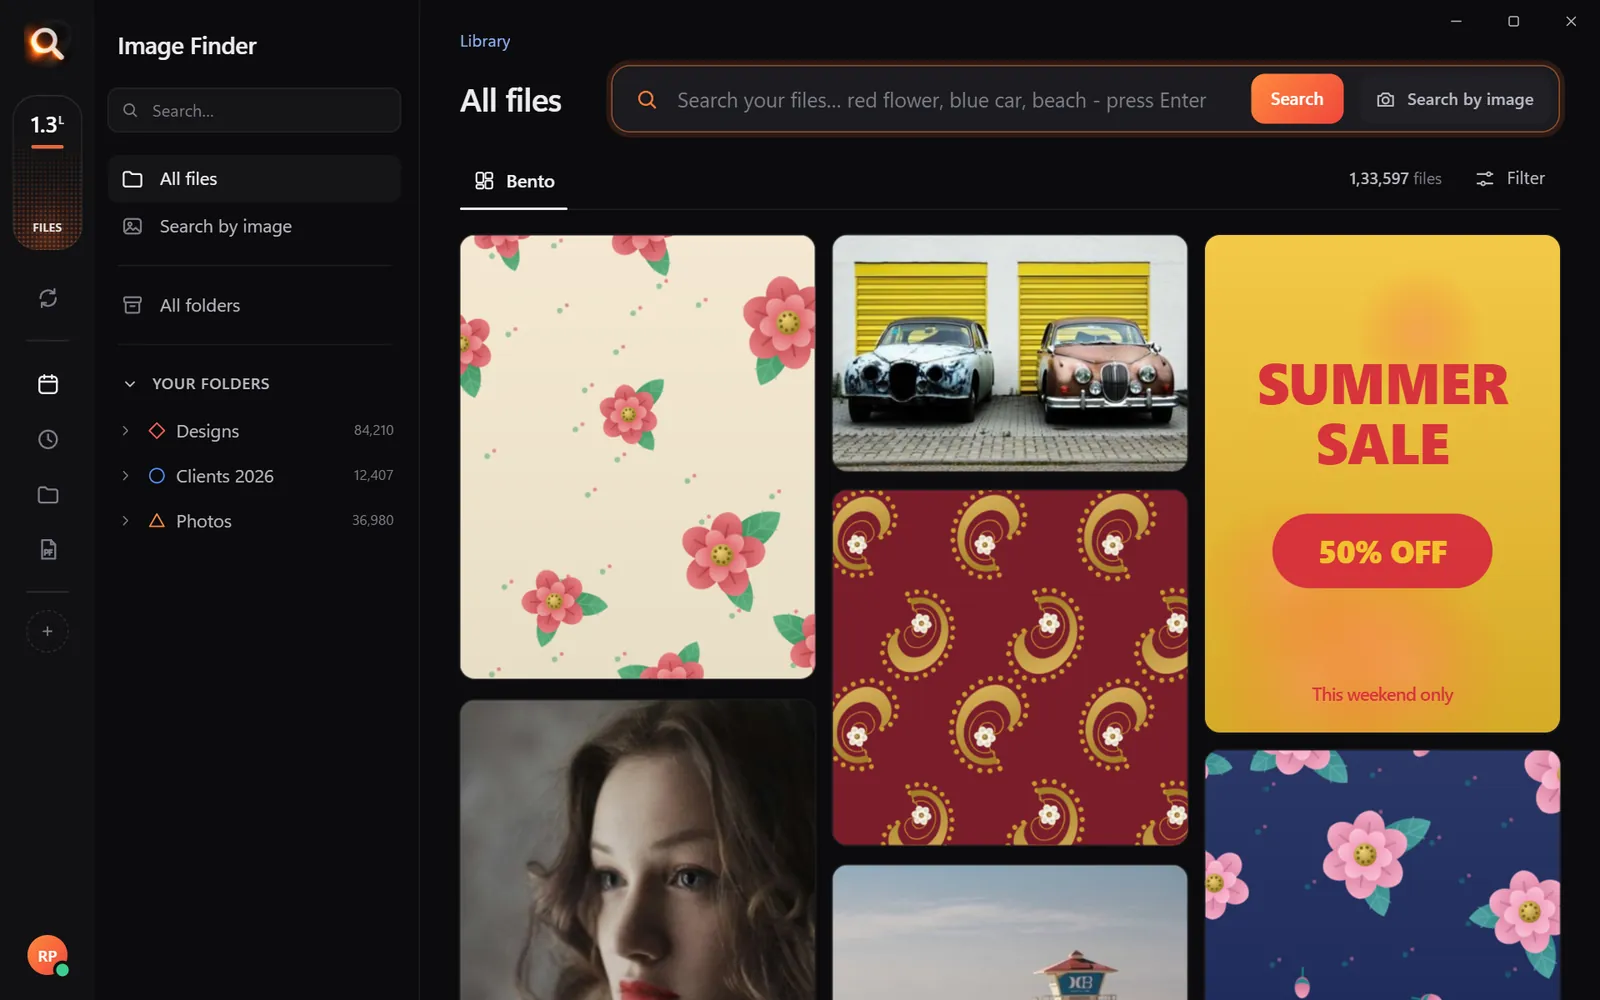The image size is (1600, 1000).
Task: Click the Photos count 36,980
Action: point(373,520)
